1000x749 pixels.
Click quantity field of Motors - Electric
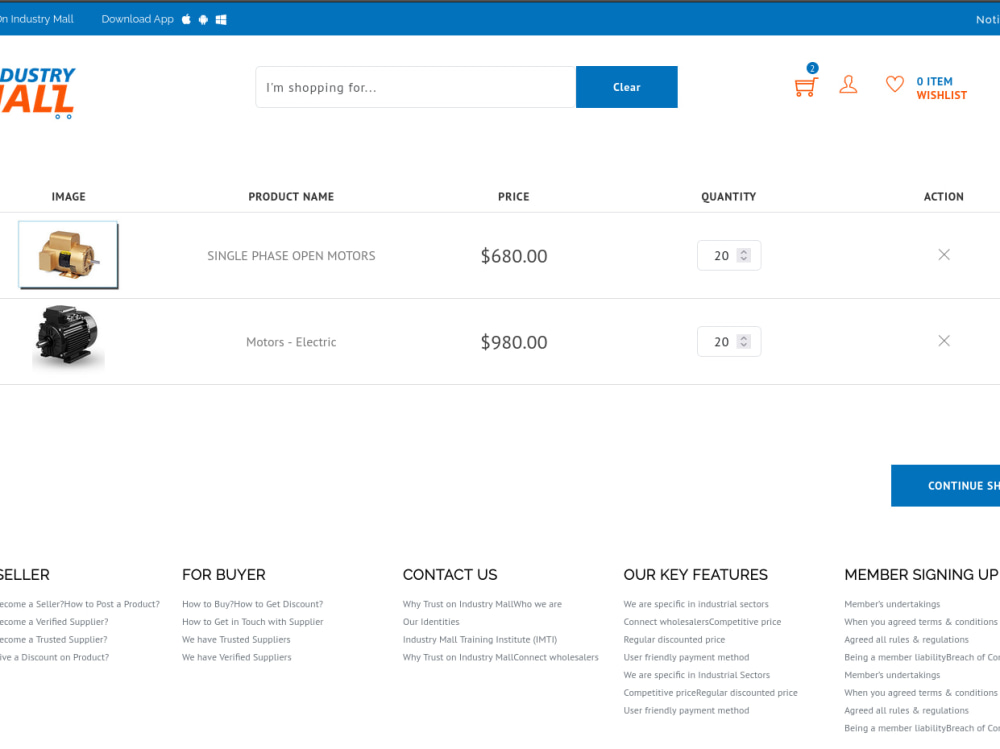[x=729, y=341]
